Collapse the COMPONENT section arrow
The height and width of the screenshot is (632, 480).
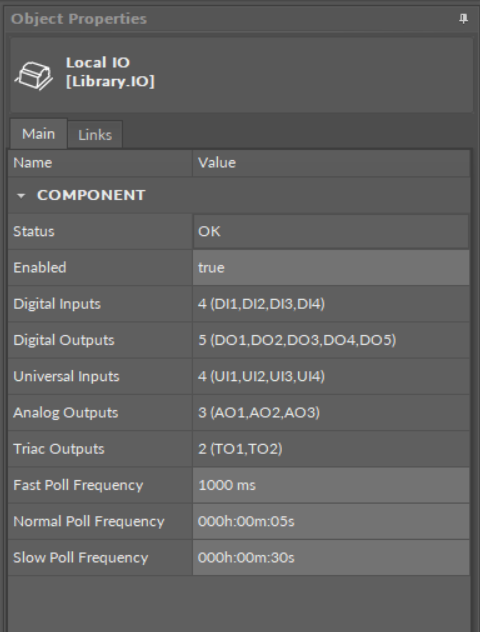21,195
